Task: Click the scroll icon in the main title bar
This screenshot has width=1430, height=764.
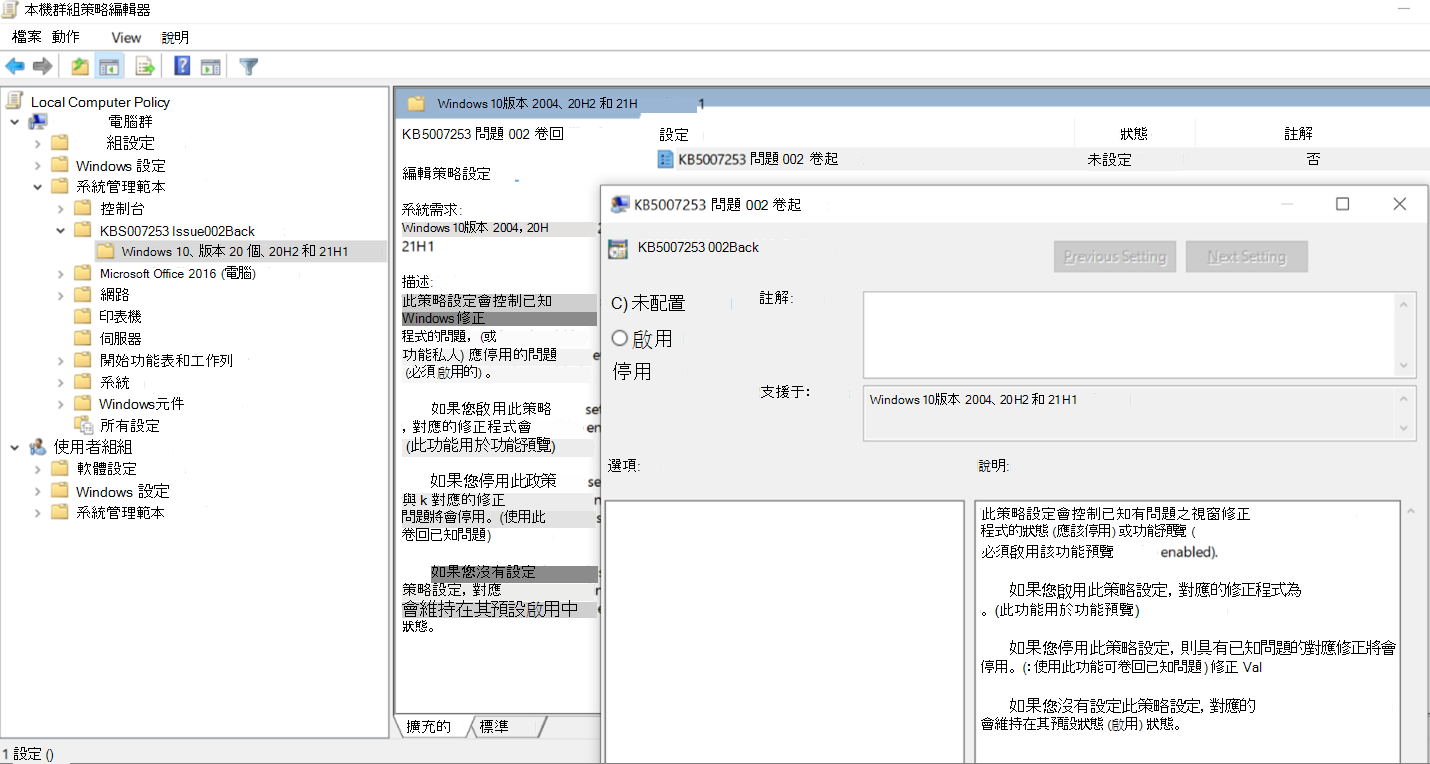Action: coord(11,10)
